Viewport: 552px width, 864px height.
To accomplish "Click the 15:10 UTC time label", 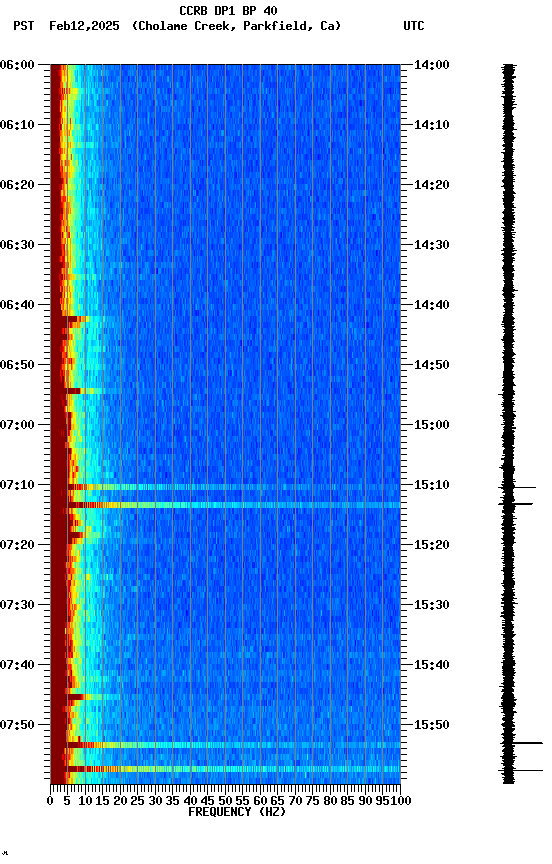I will pyautogui.click(x=432, y=485).
